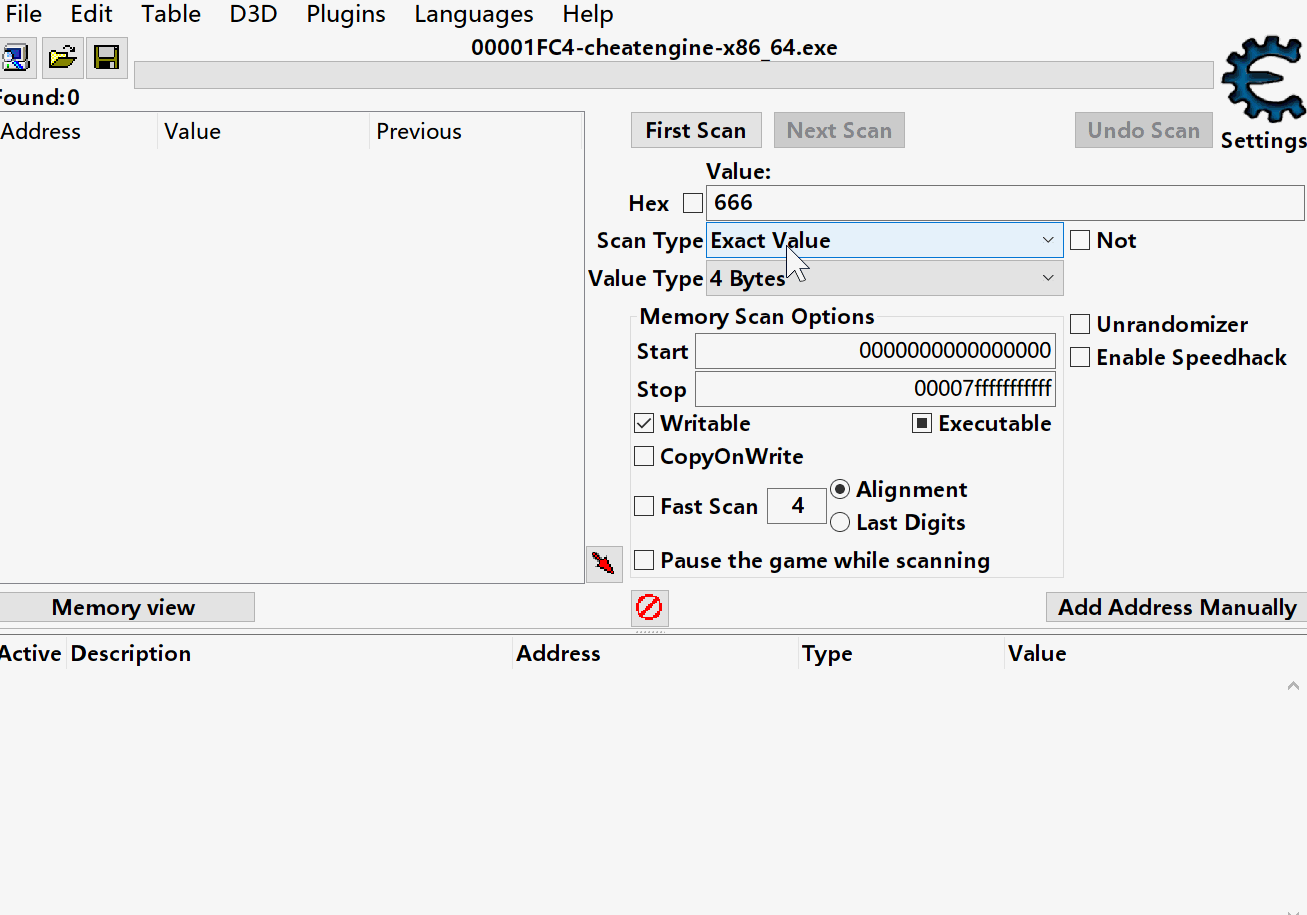Click the save floppy disk icon
The height and width of the screenshot is (915, 1307).
pos(107,58)
